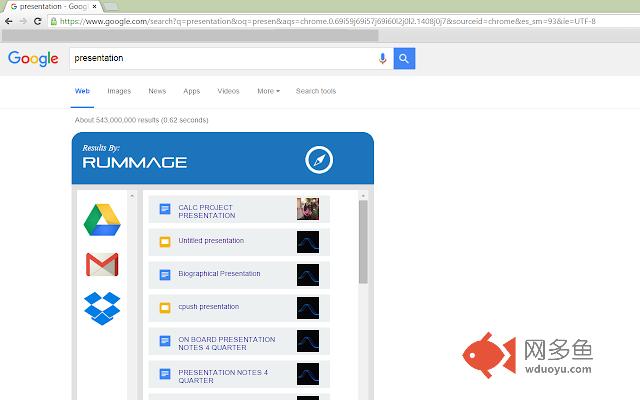
Task: Click thumbnail of Untitled presentation
Action: coord(308,242)
